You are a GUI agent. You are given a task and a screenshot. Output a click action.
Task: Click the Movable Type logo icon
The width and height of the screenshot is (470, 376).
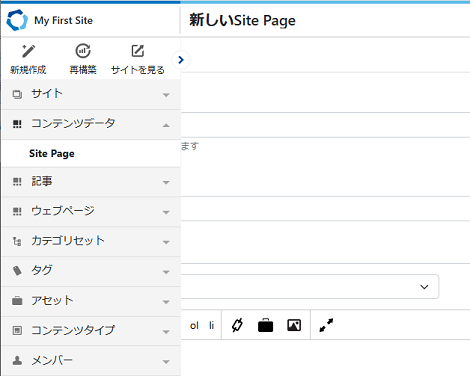pyautogui.click(x=17, y=20)
